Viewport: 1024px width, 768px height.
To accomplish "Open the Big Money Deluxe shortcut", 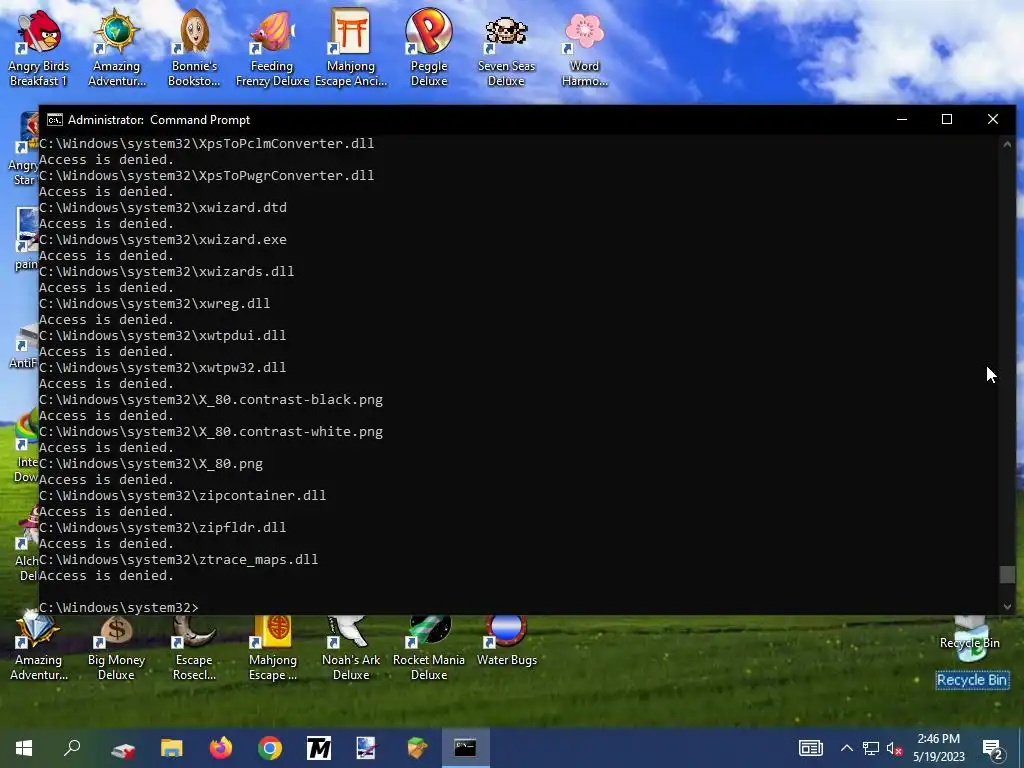I will click(116, 648).
